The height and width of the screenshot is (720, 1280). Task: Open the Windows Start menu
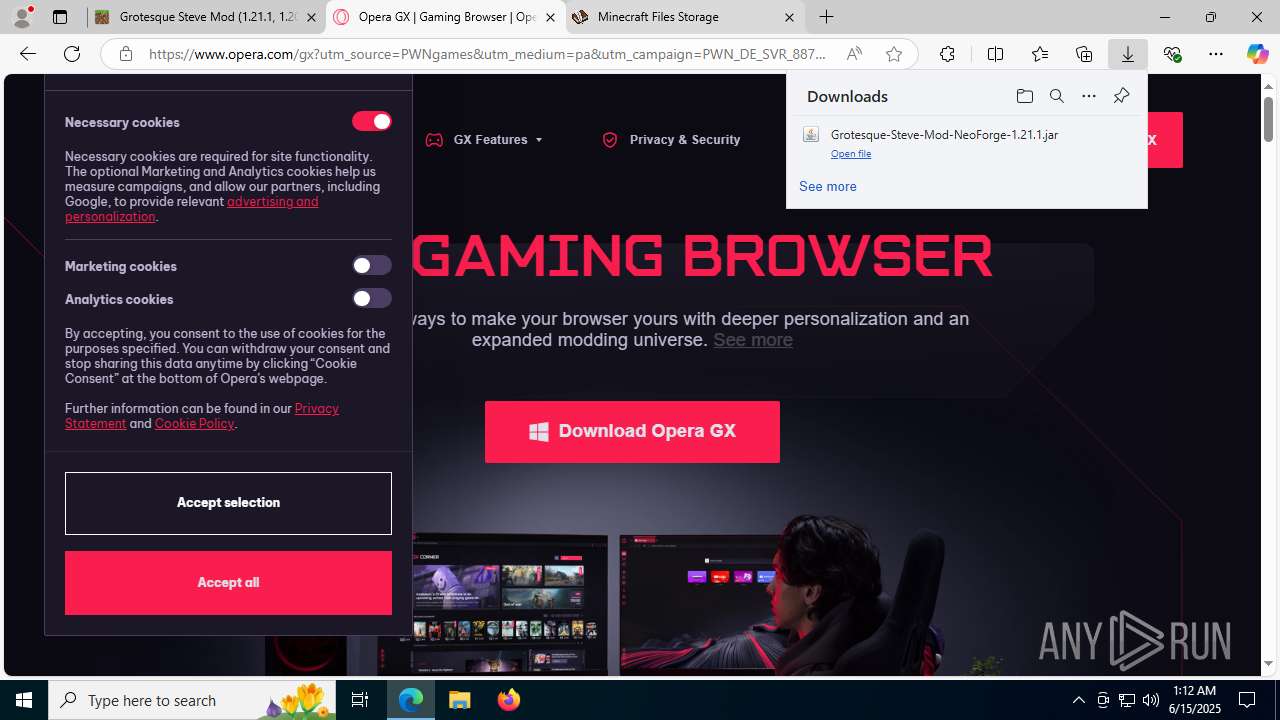[24, 700]
